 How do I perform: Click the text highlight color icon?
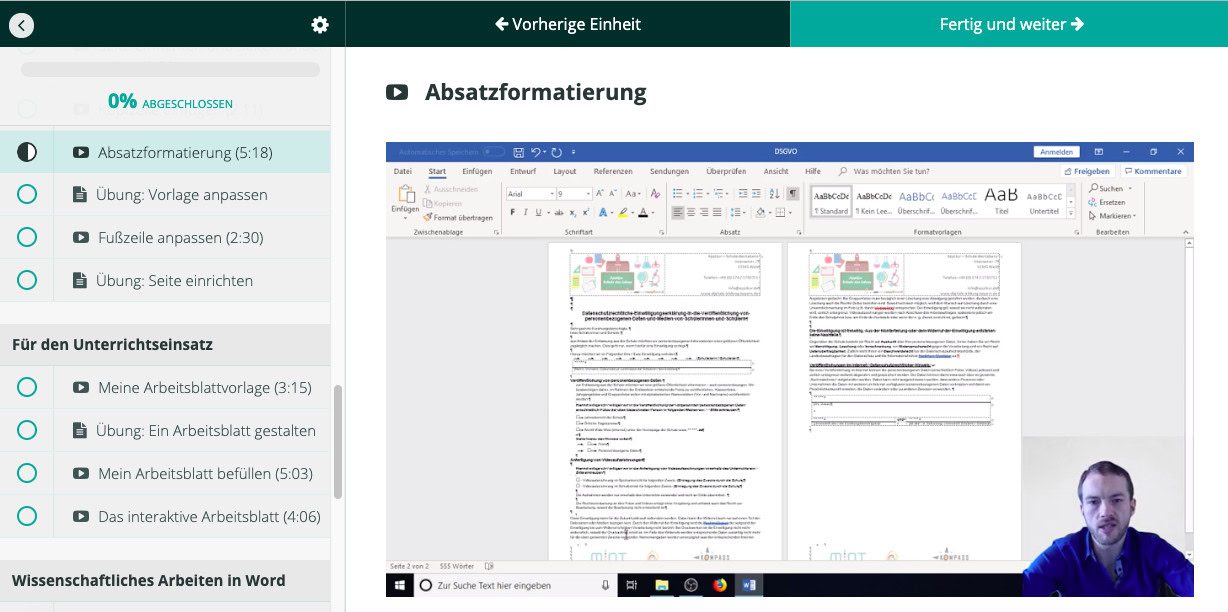pos(622,212)
